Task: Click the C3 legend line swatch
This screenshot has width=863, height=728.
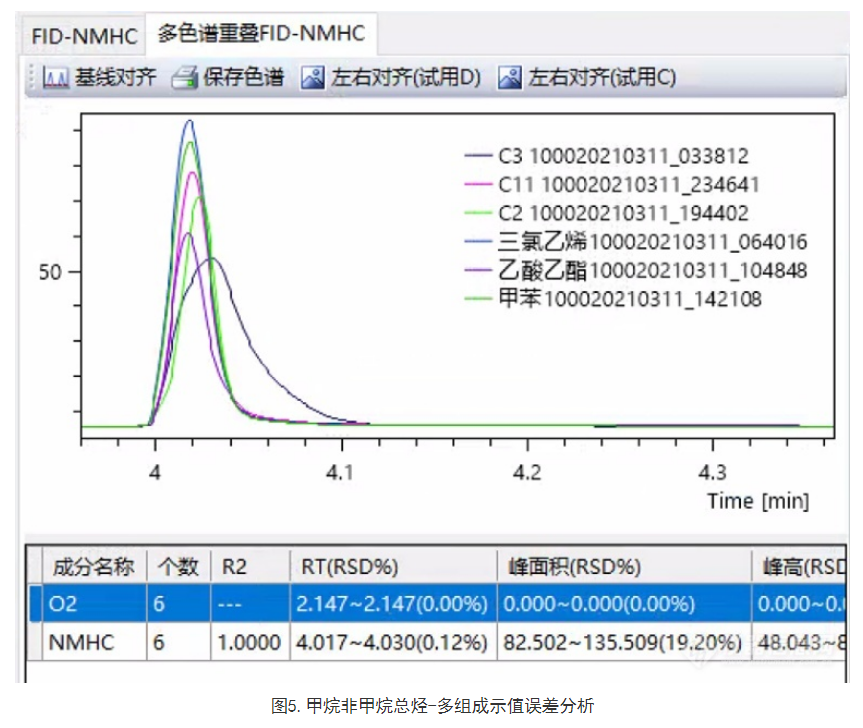Action: (478, 156)
